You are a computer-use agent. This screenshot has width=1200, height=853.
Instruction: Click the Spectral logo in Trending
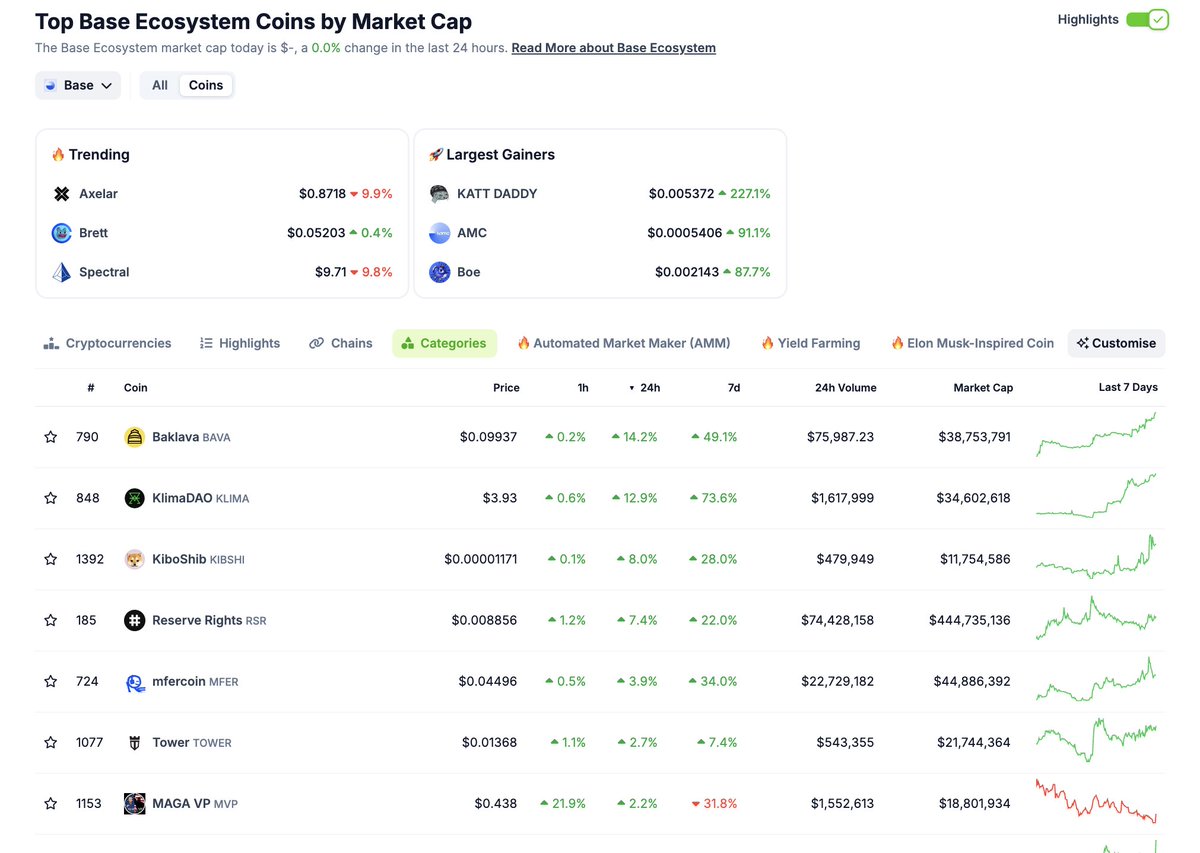[62, 272]
